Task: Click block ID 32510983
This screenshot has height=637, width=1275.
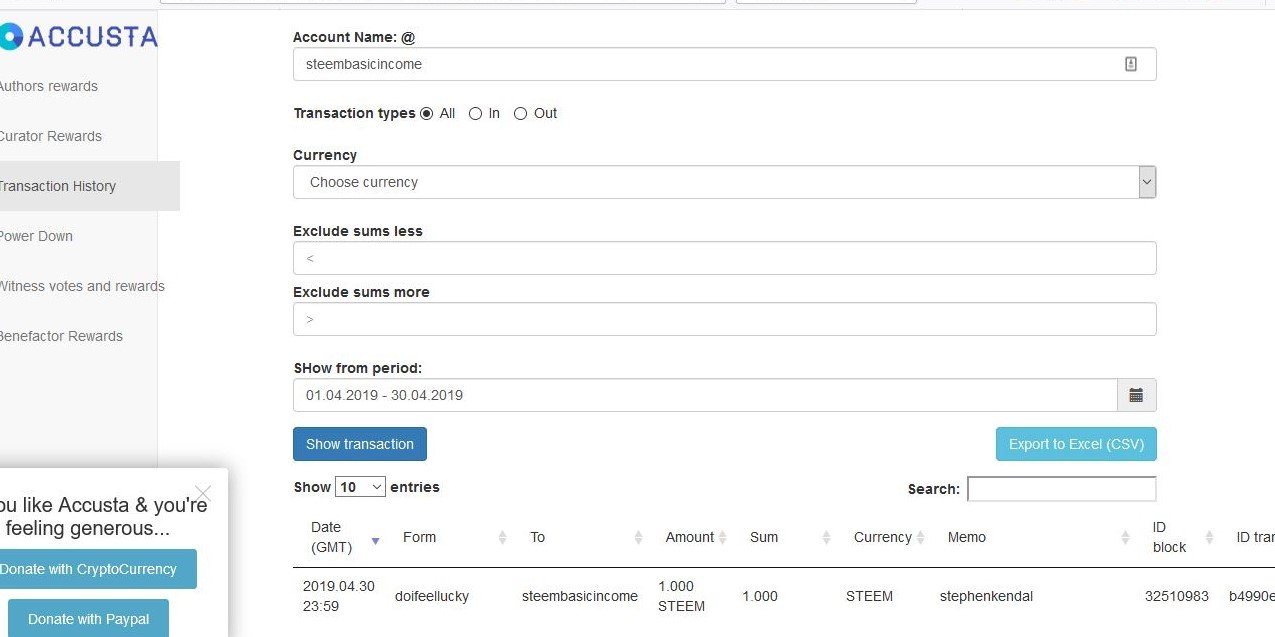Action: [1177, 596]
